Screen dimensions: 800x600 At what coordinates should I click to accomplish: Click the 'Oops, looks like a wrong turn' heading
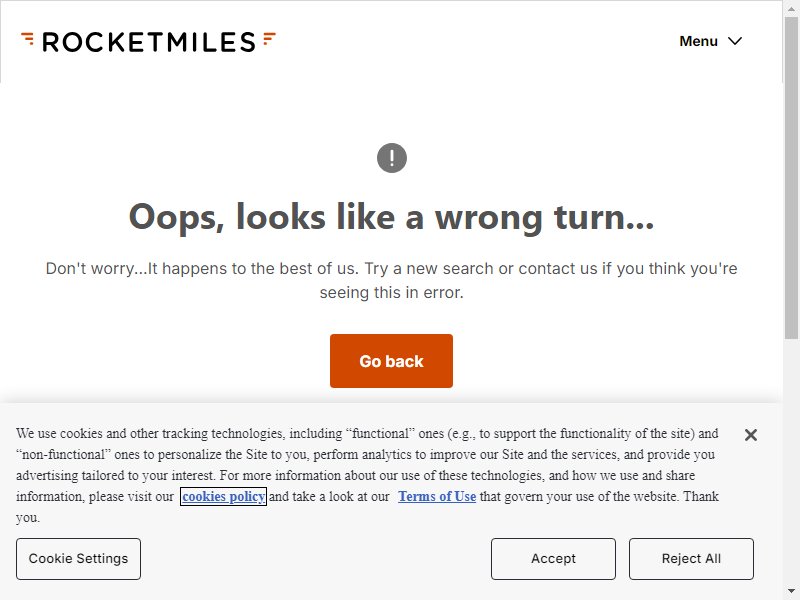pos(391,217)
